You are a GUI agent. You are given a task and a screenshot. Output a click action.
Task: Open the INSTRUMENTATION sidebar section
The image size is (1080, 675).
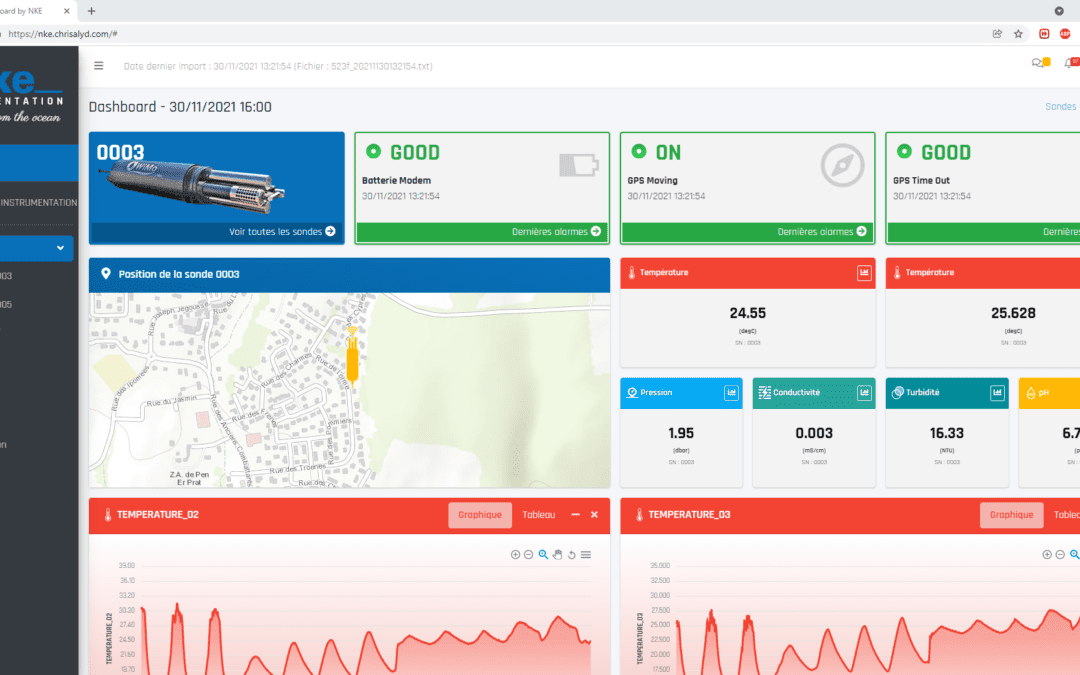(39, 202)
